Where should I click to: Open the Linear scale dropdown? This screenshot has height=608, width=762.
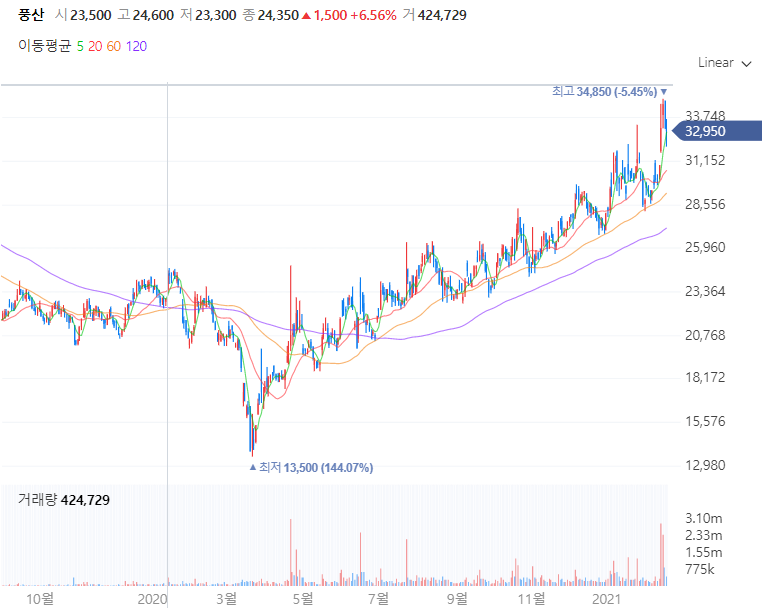(x=725, y=63)
